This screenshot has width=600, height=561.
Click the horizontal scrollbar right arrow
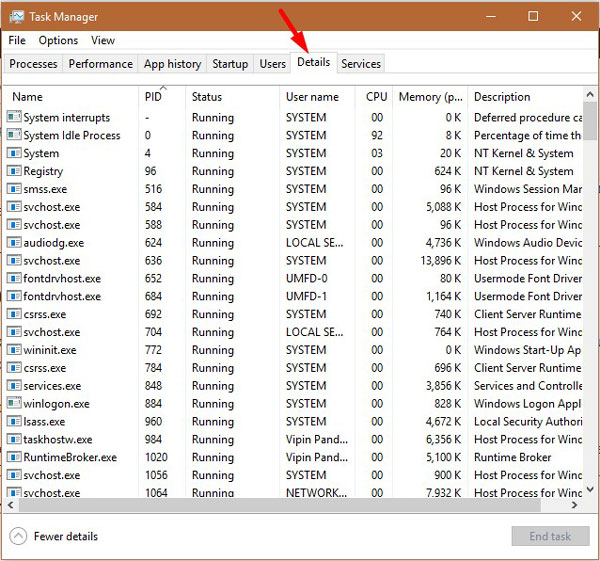coord(574,505)
